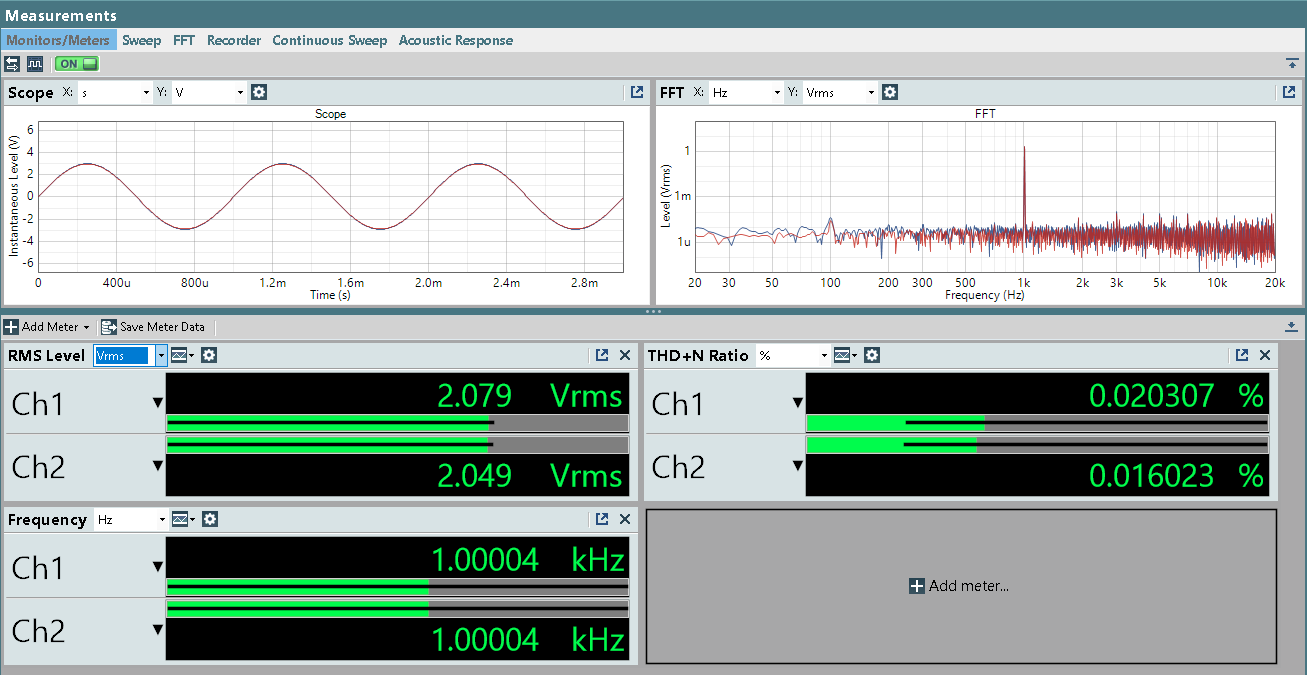Open Scope panel settings gear
This screenshot has width=1307, height=675.
(259, 92)
